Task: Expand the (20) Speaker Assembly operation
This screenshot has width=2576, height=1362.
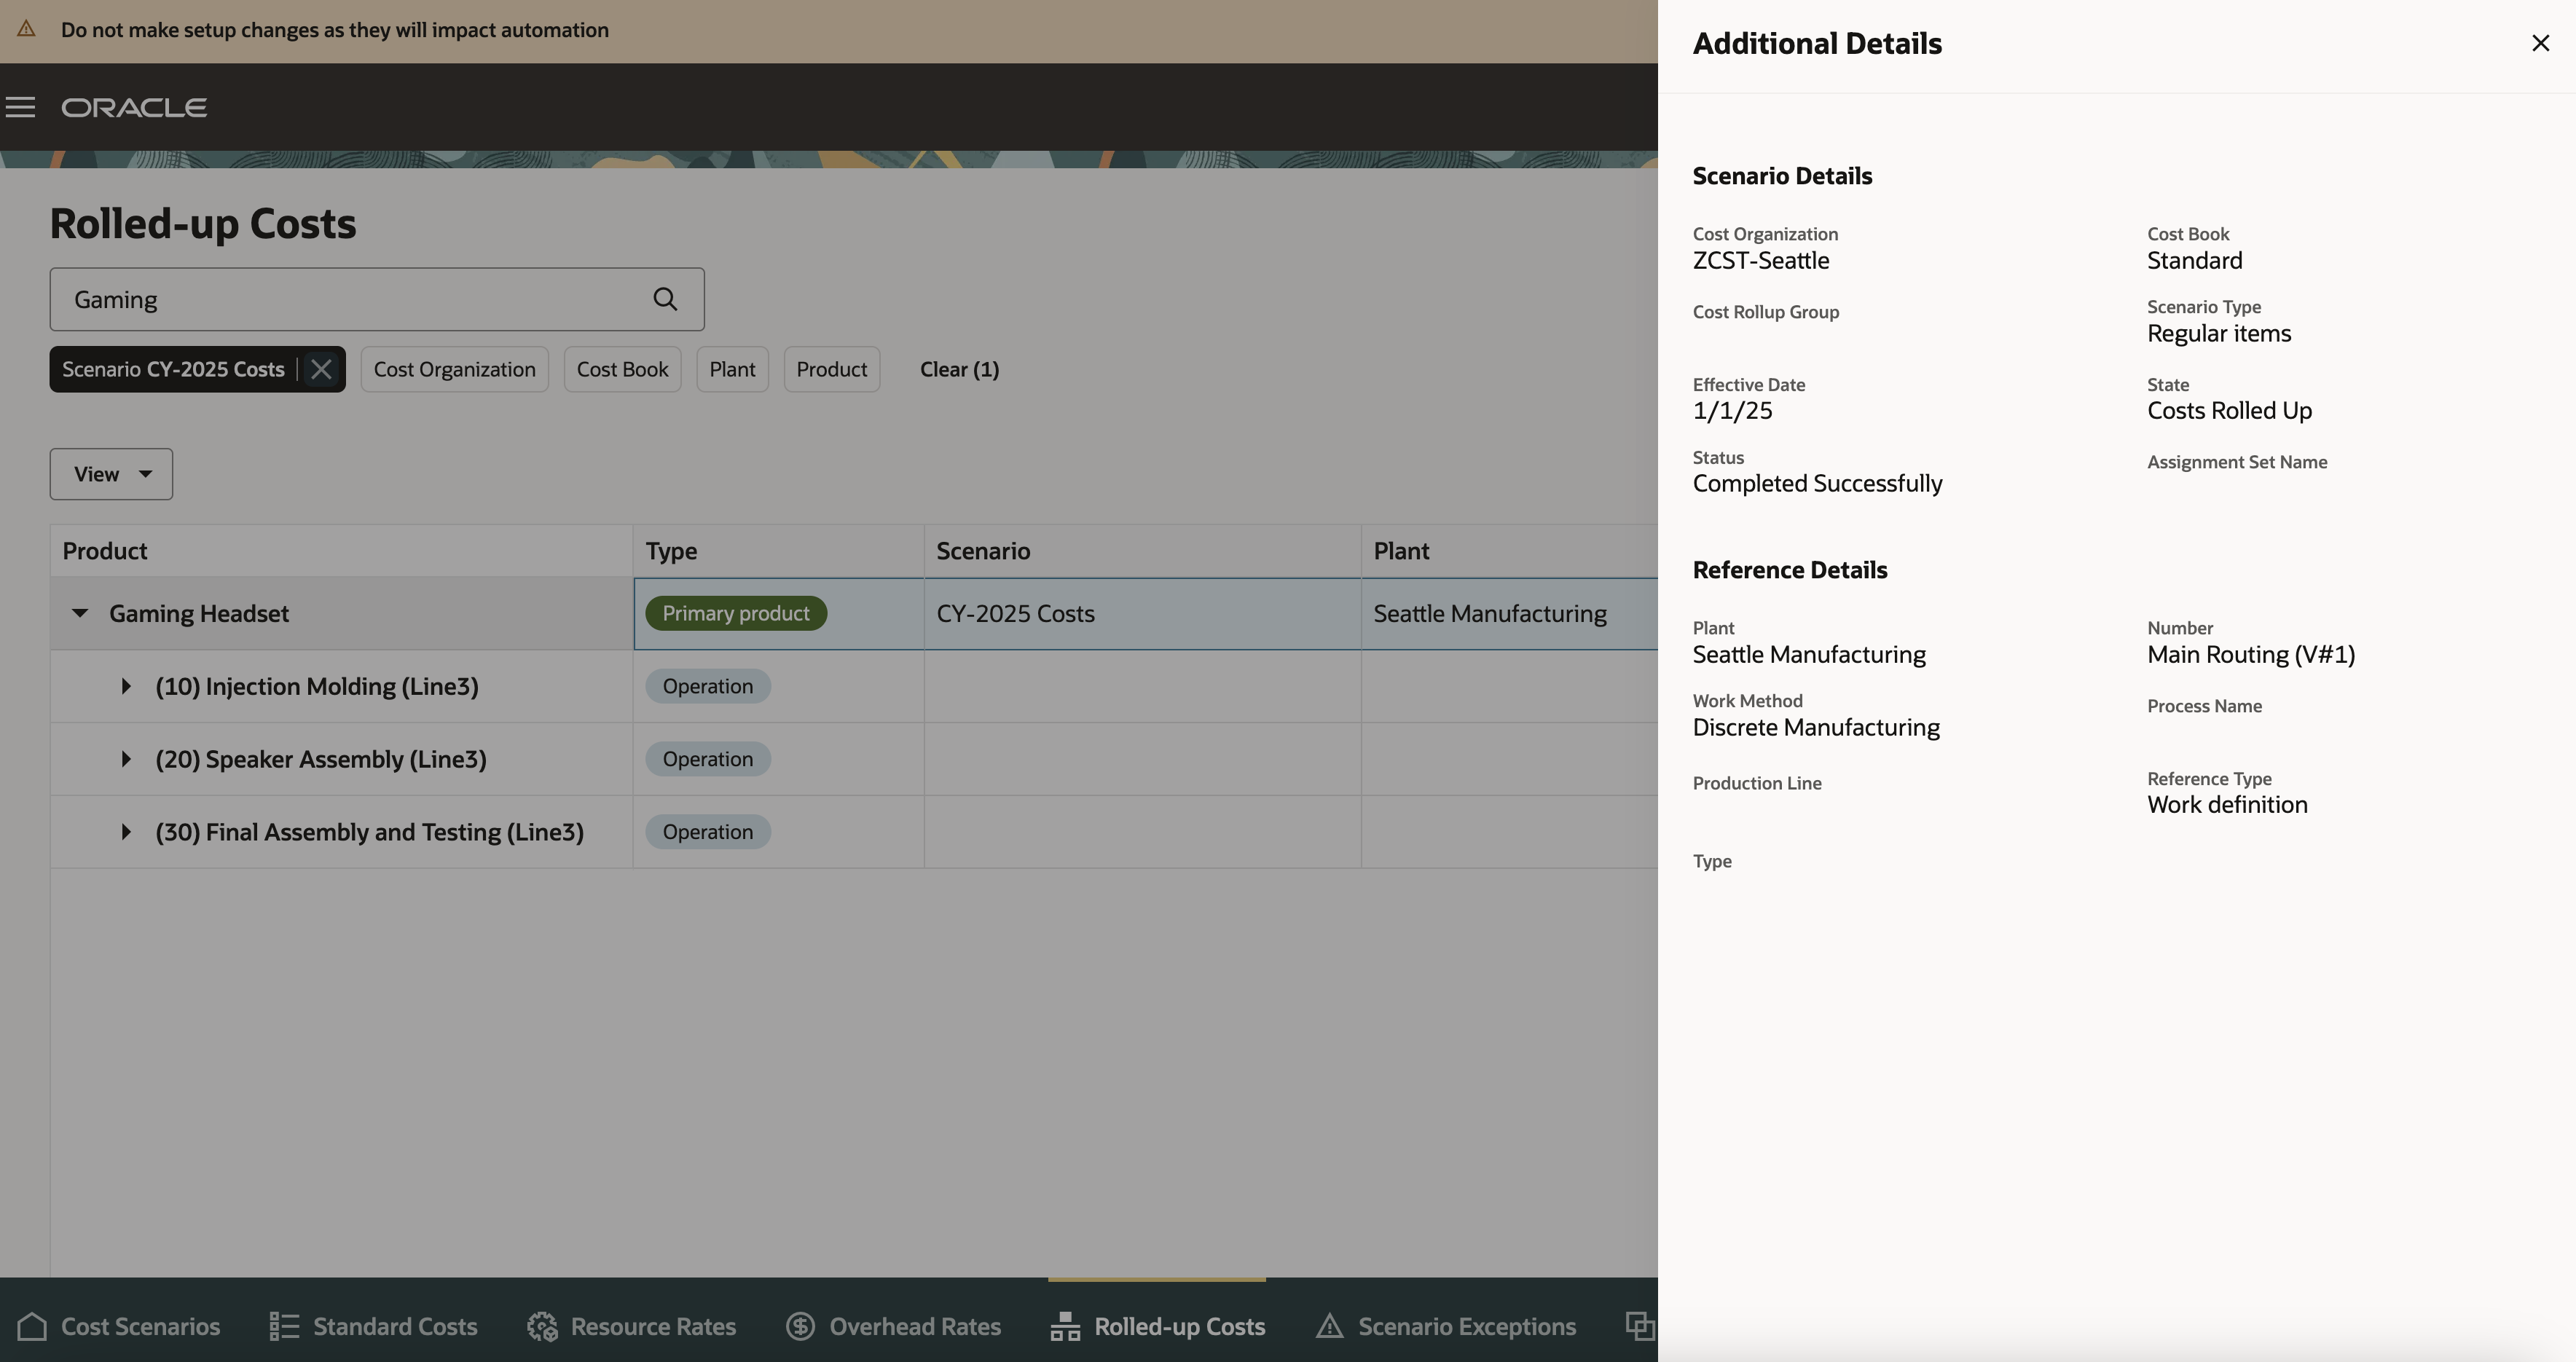Action: point(126,759)
